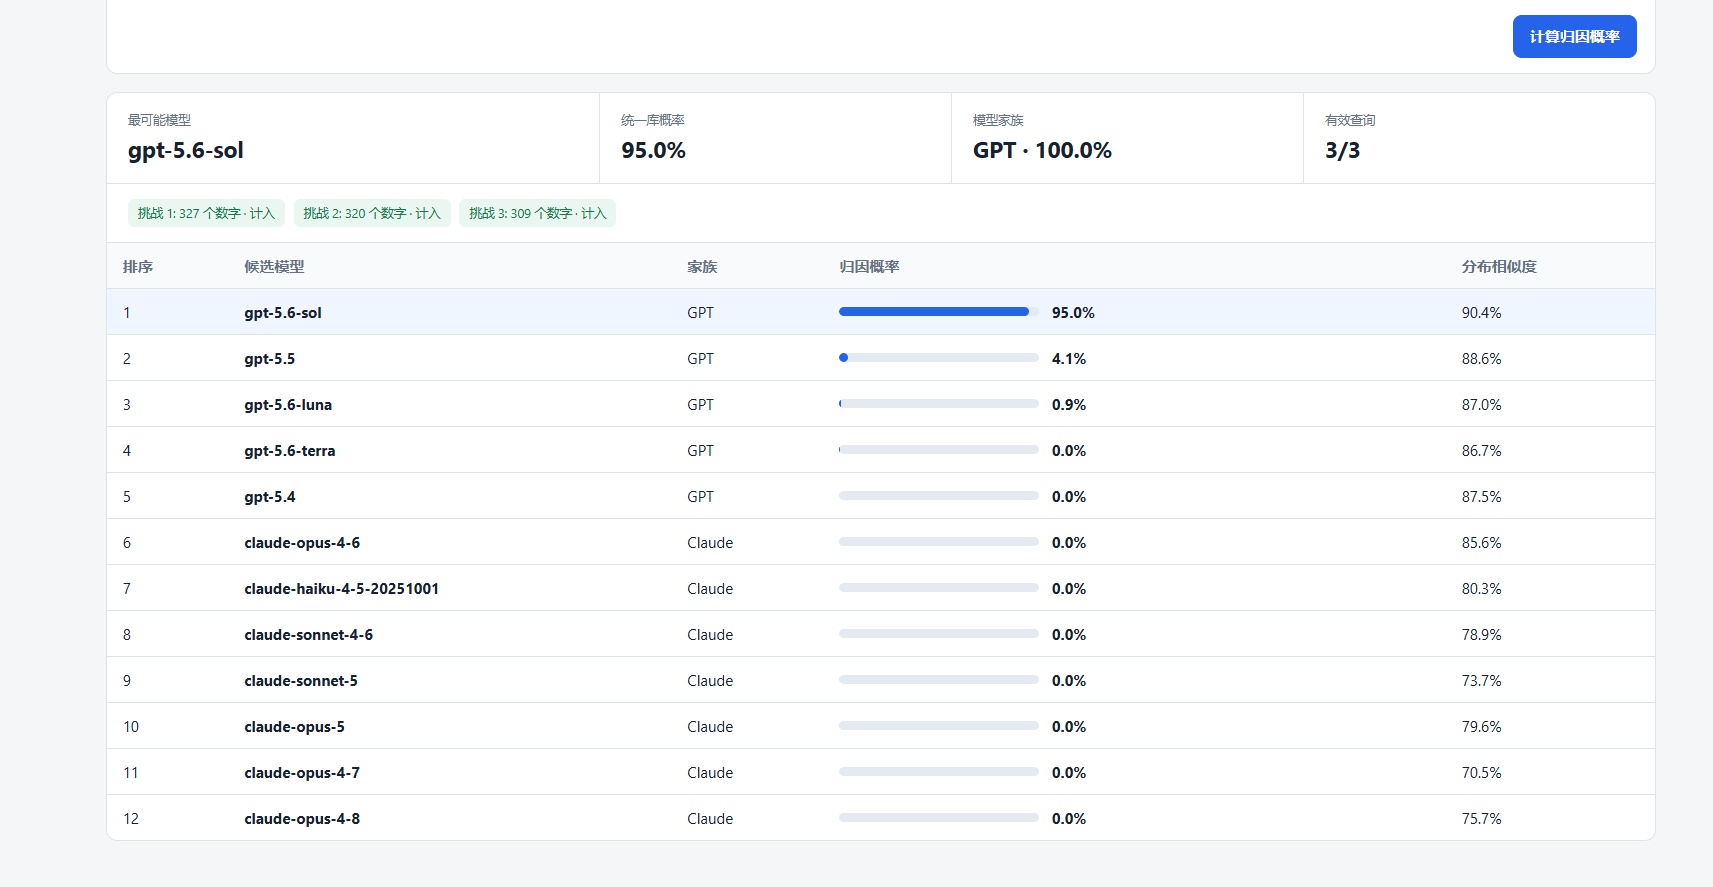Click the 有效查询 label
Screen dimensions: 1713x887
point(1350,120)
